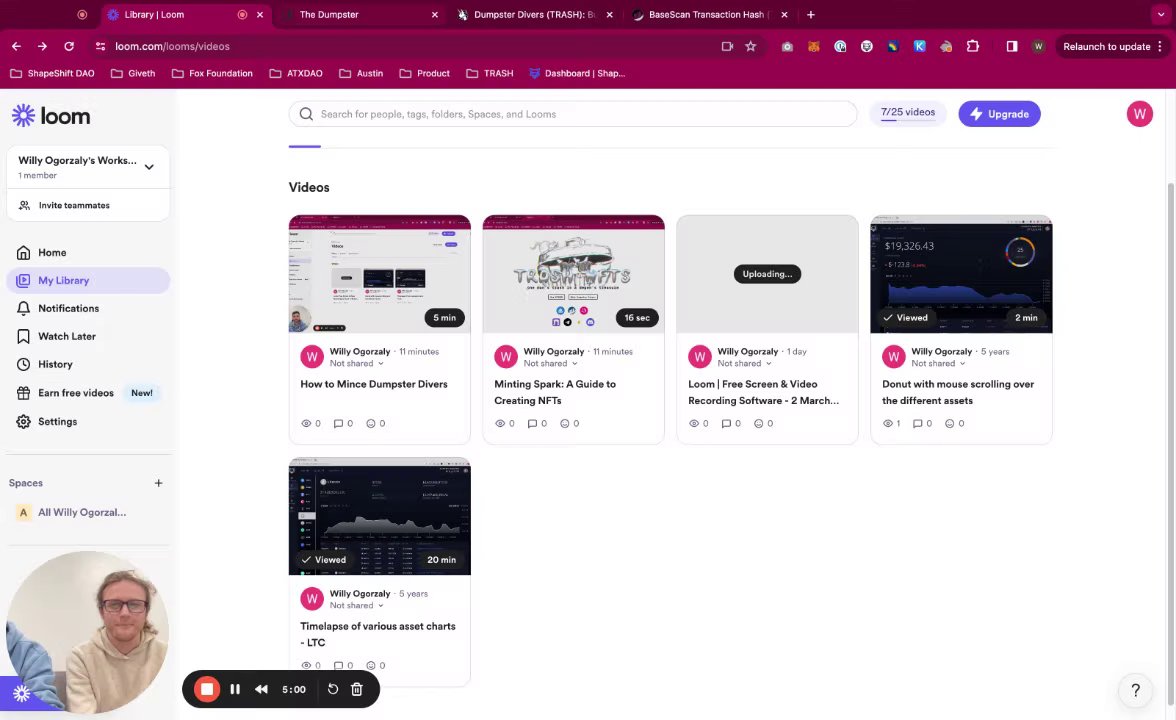The width and height of the screenshot is (1176, 720).
Task: Open Earn free videos page
Action: coord(88,393)
